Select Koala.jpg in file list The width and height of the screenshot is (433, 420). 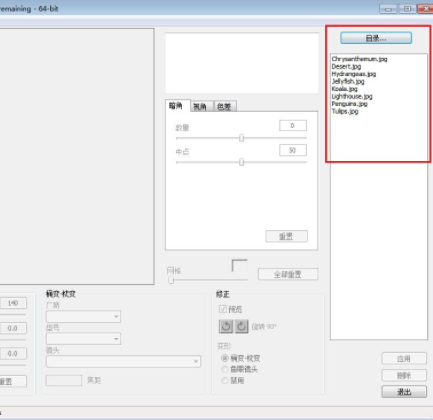pos(344,89)
